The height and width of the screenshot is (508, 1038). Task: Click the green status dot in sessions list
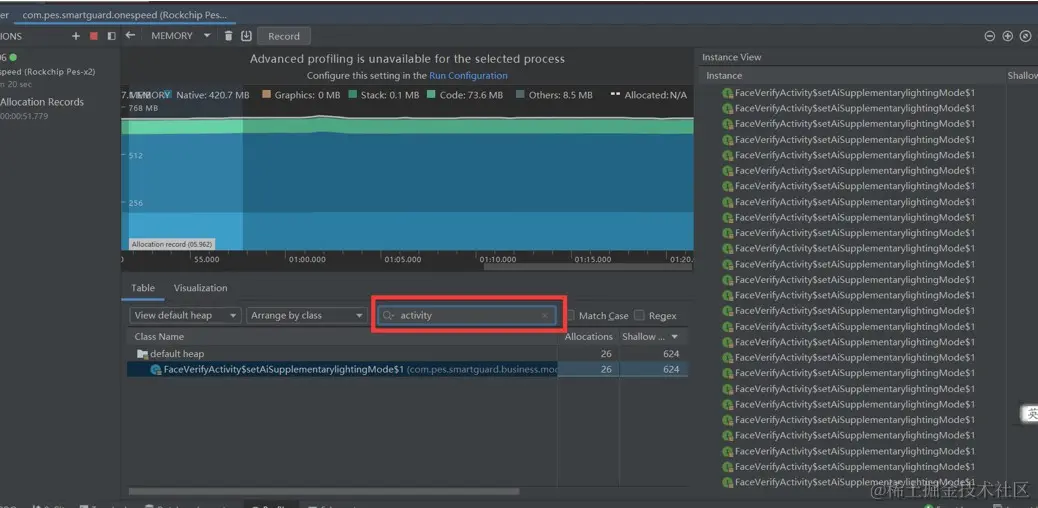[13, 58]
